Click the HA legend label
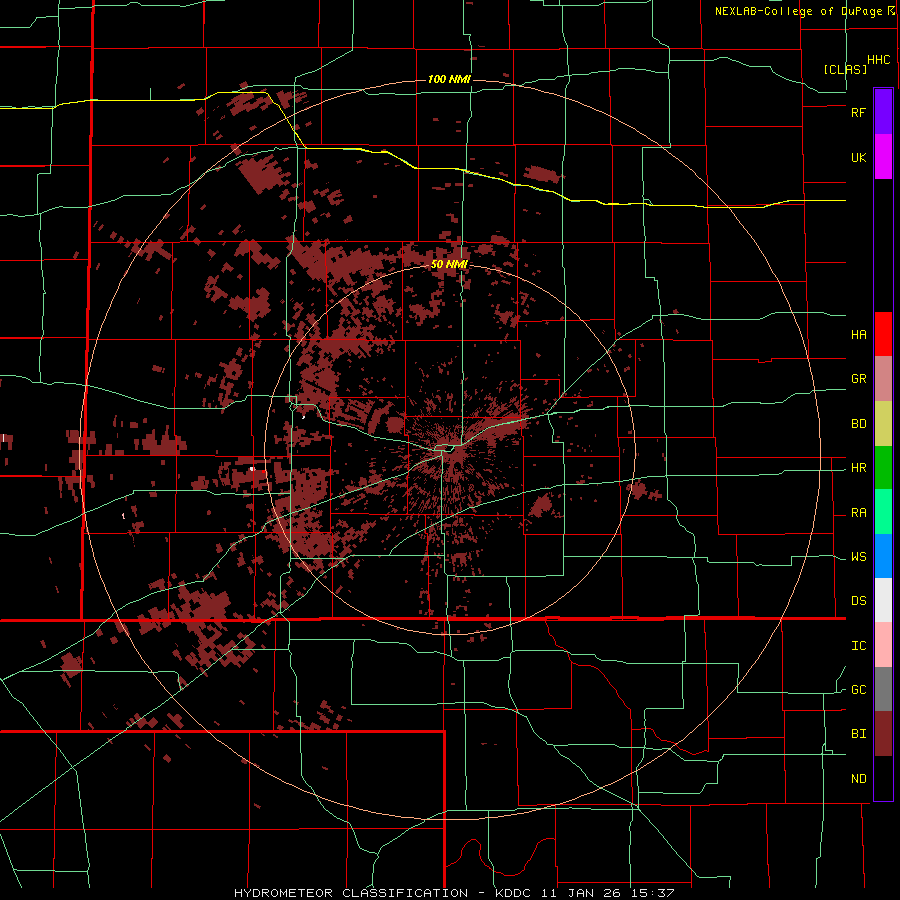The image size is (900, 900). pyautogui.click(x=858, y=335)
